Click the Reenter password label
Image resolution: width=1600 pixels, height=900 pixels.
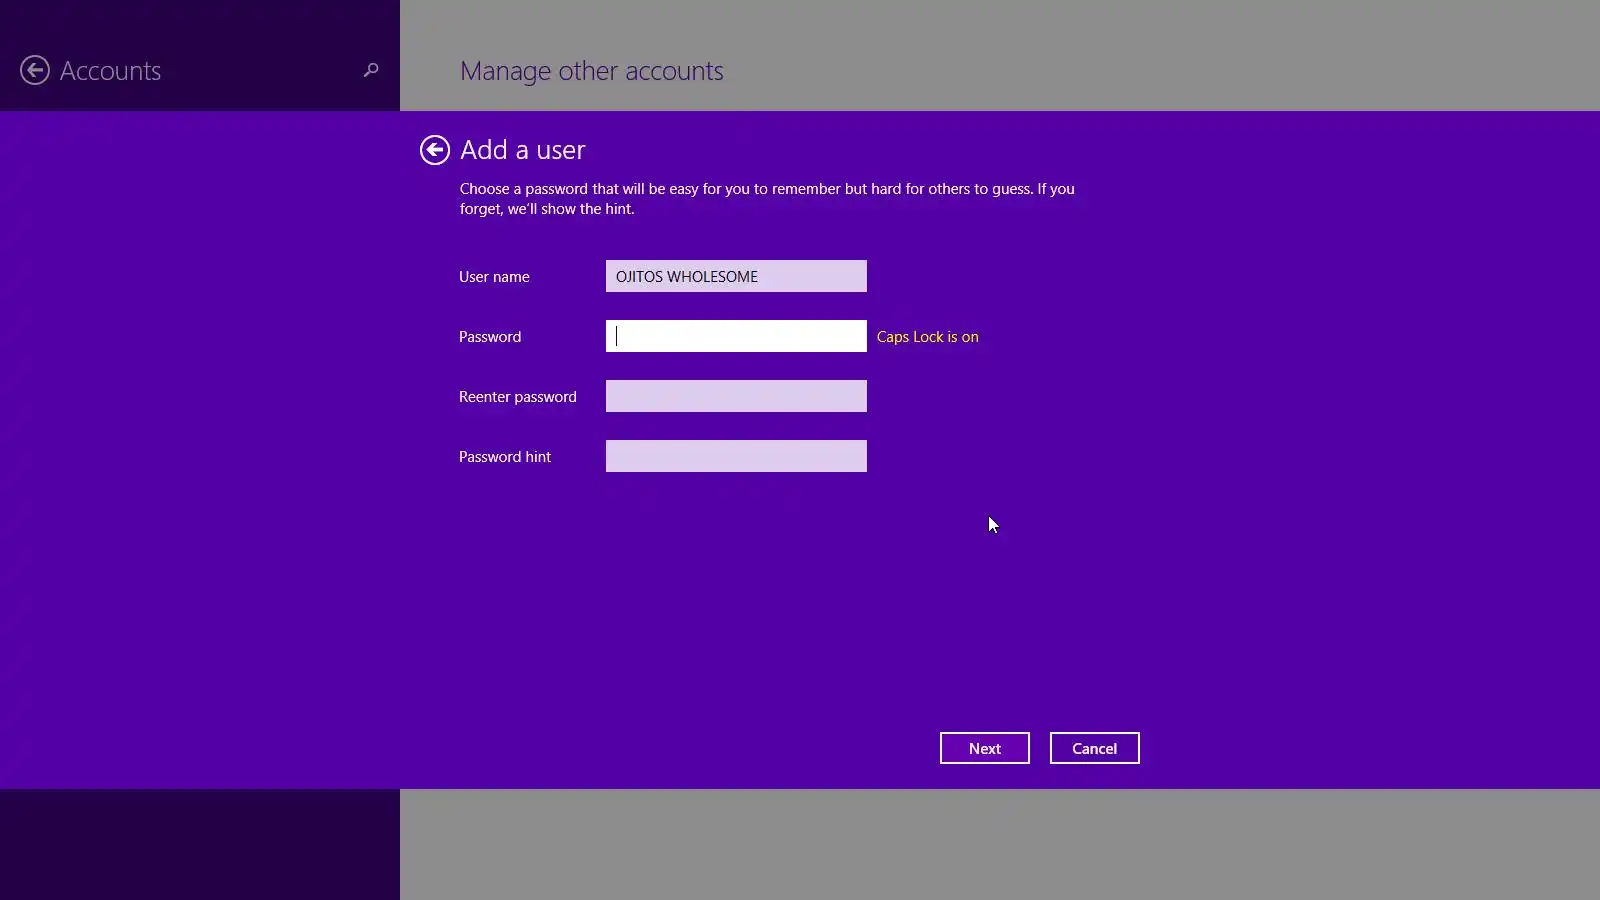pyautogui.click(x=518, y=397)
